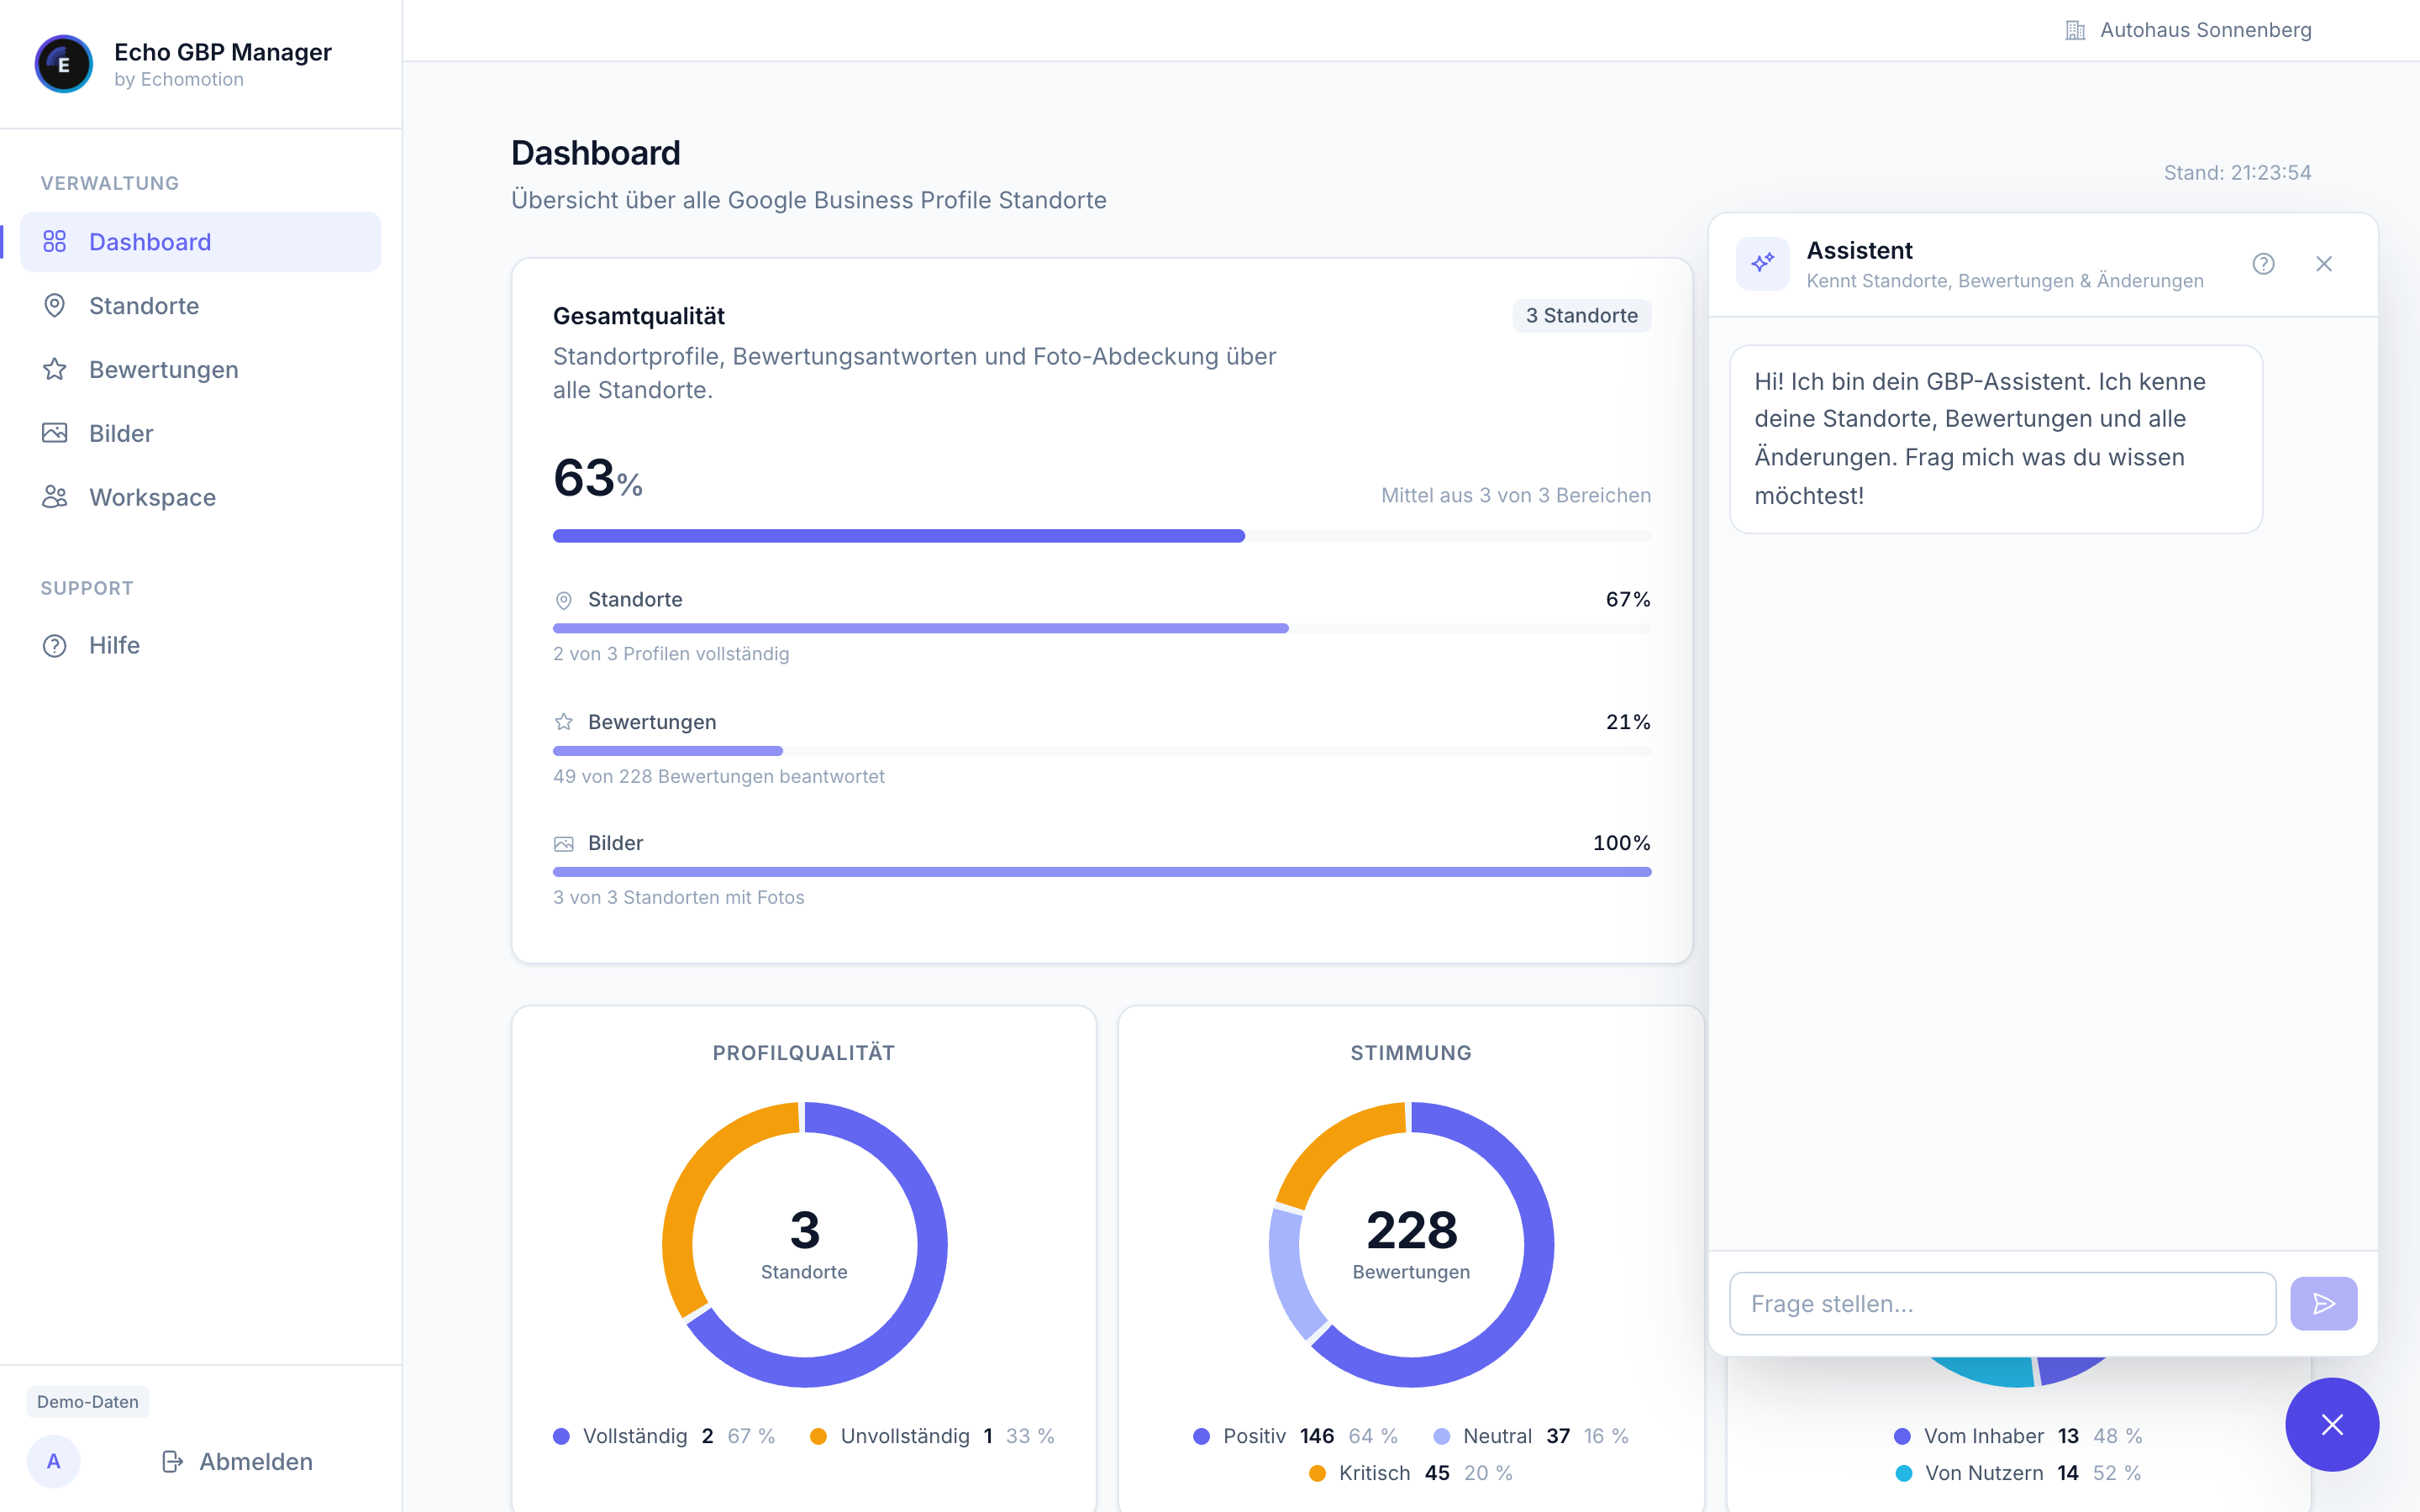This screenshot has height=1512, width=2420.
Task: Open the Workspace menu entry
Action: click(x=201, y=497)
